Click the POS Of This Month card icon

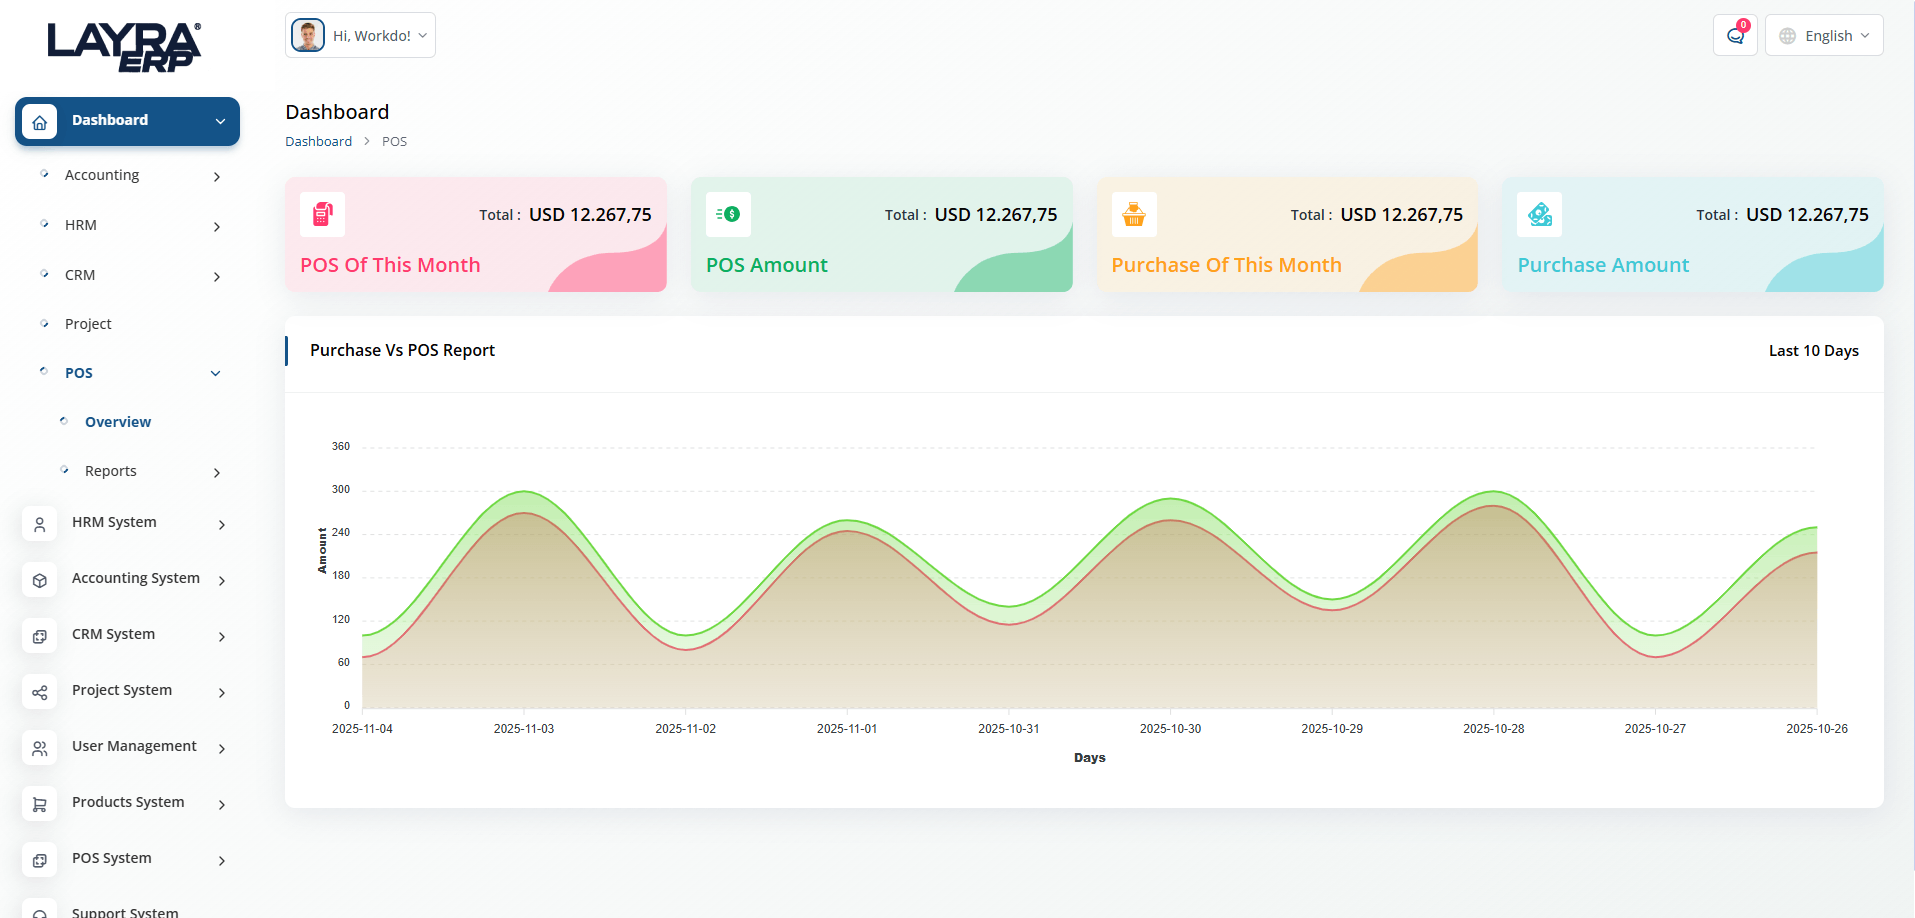click(x=322, y=214)
